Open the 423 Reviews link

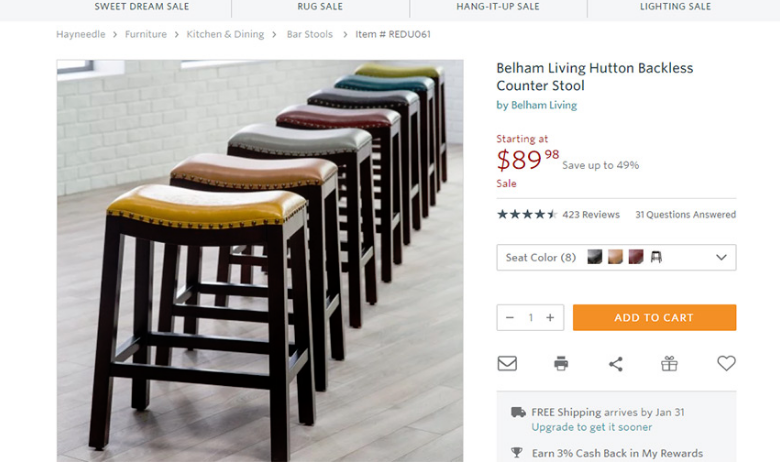[591, 215]
